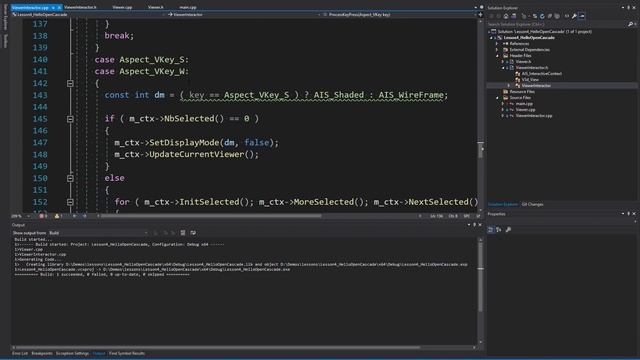The height and width of the screenshot is (360, 640).
Task: Switch views icon in Solution Explorer toolbar
Action: coord(514,16)
